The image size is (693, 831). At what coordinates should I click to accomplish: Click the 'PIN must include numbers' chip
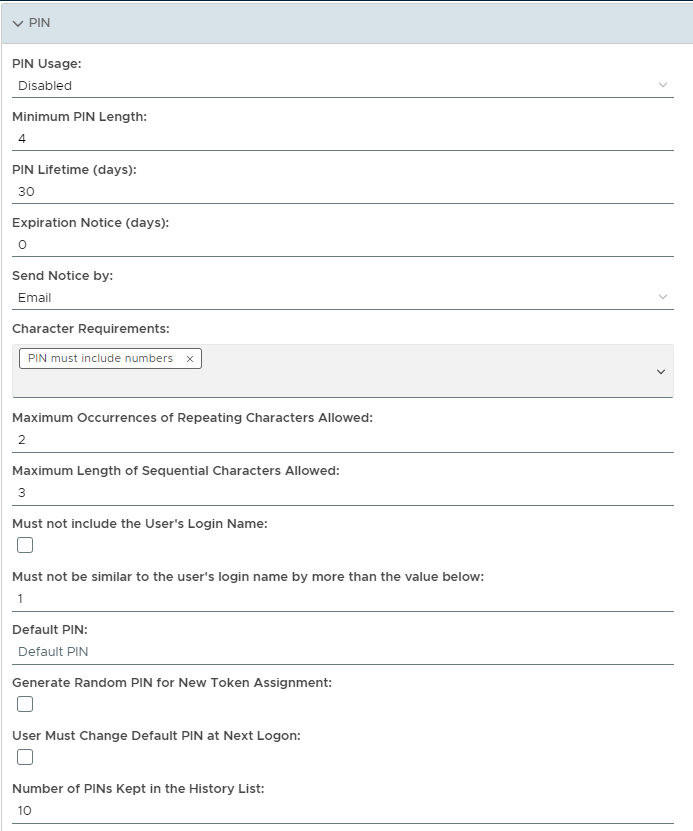click(100, 359)
